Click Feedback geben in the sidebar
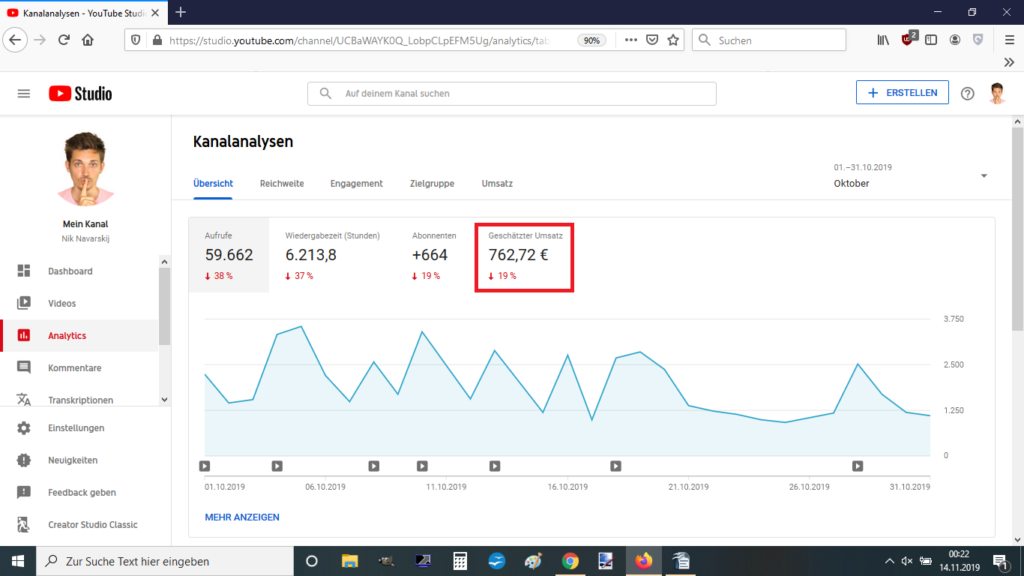 [x=80, y=492]
